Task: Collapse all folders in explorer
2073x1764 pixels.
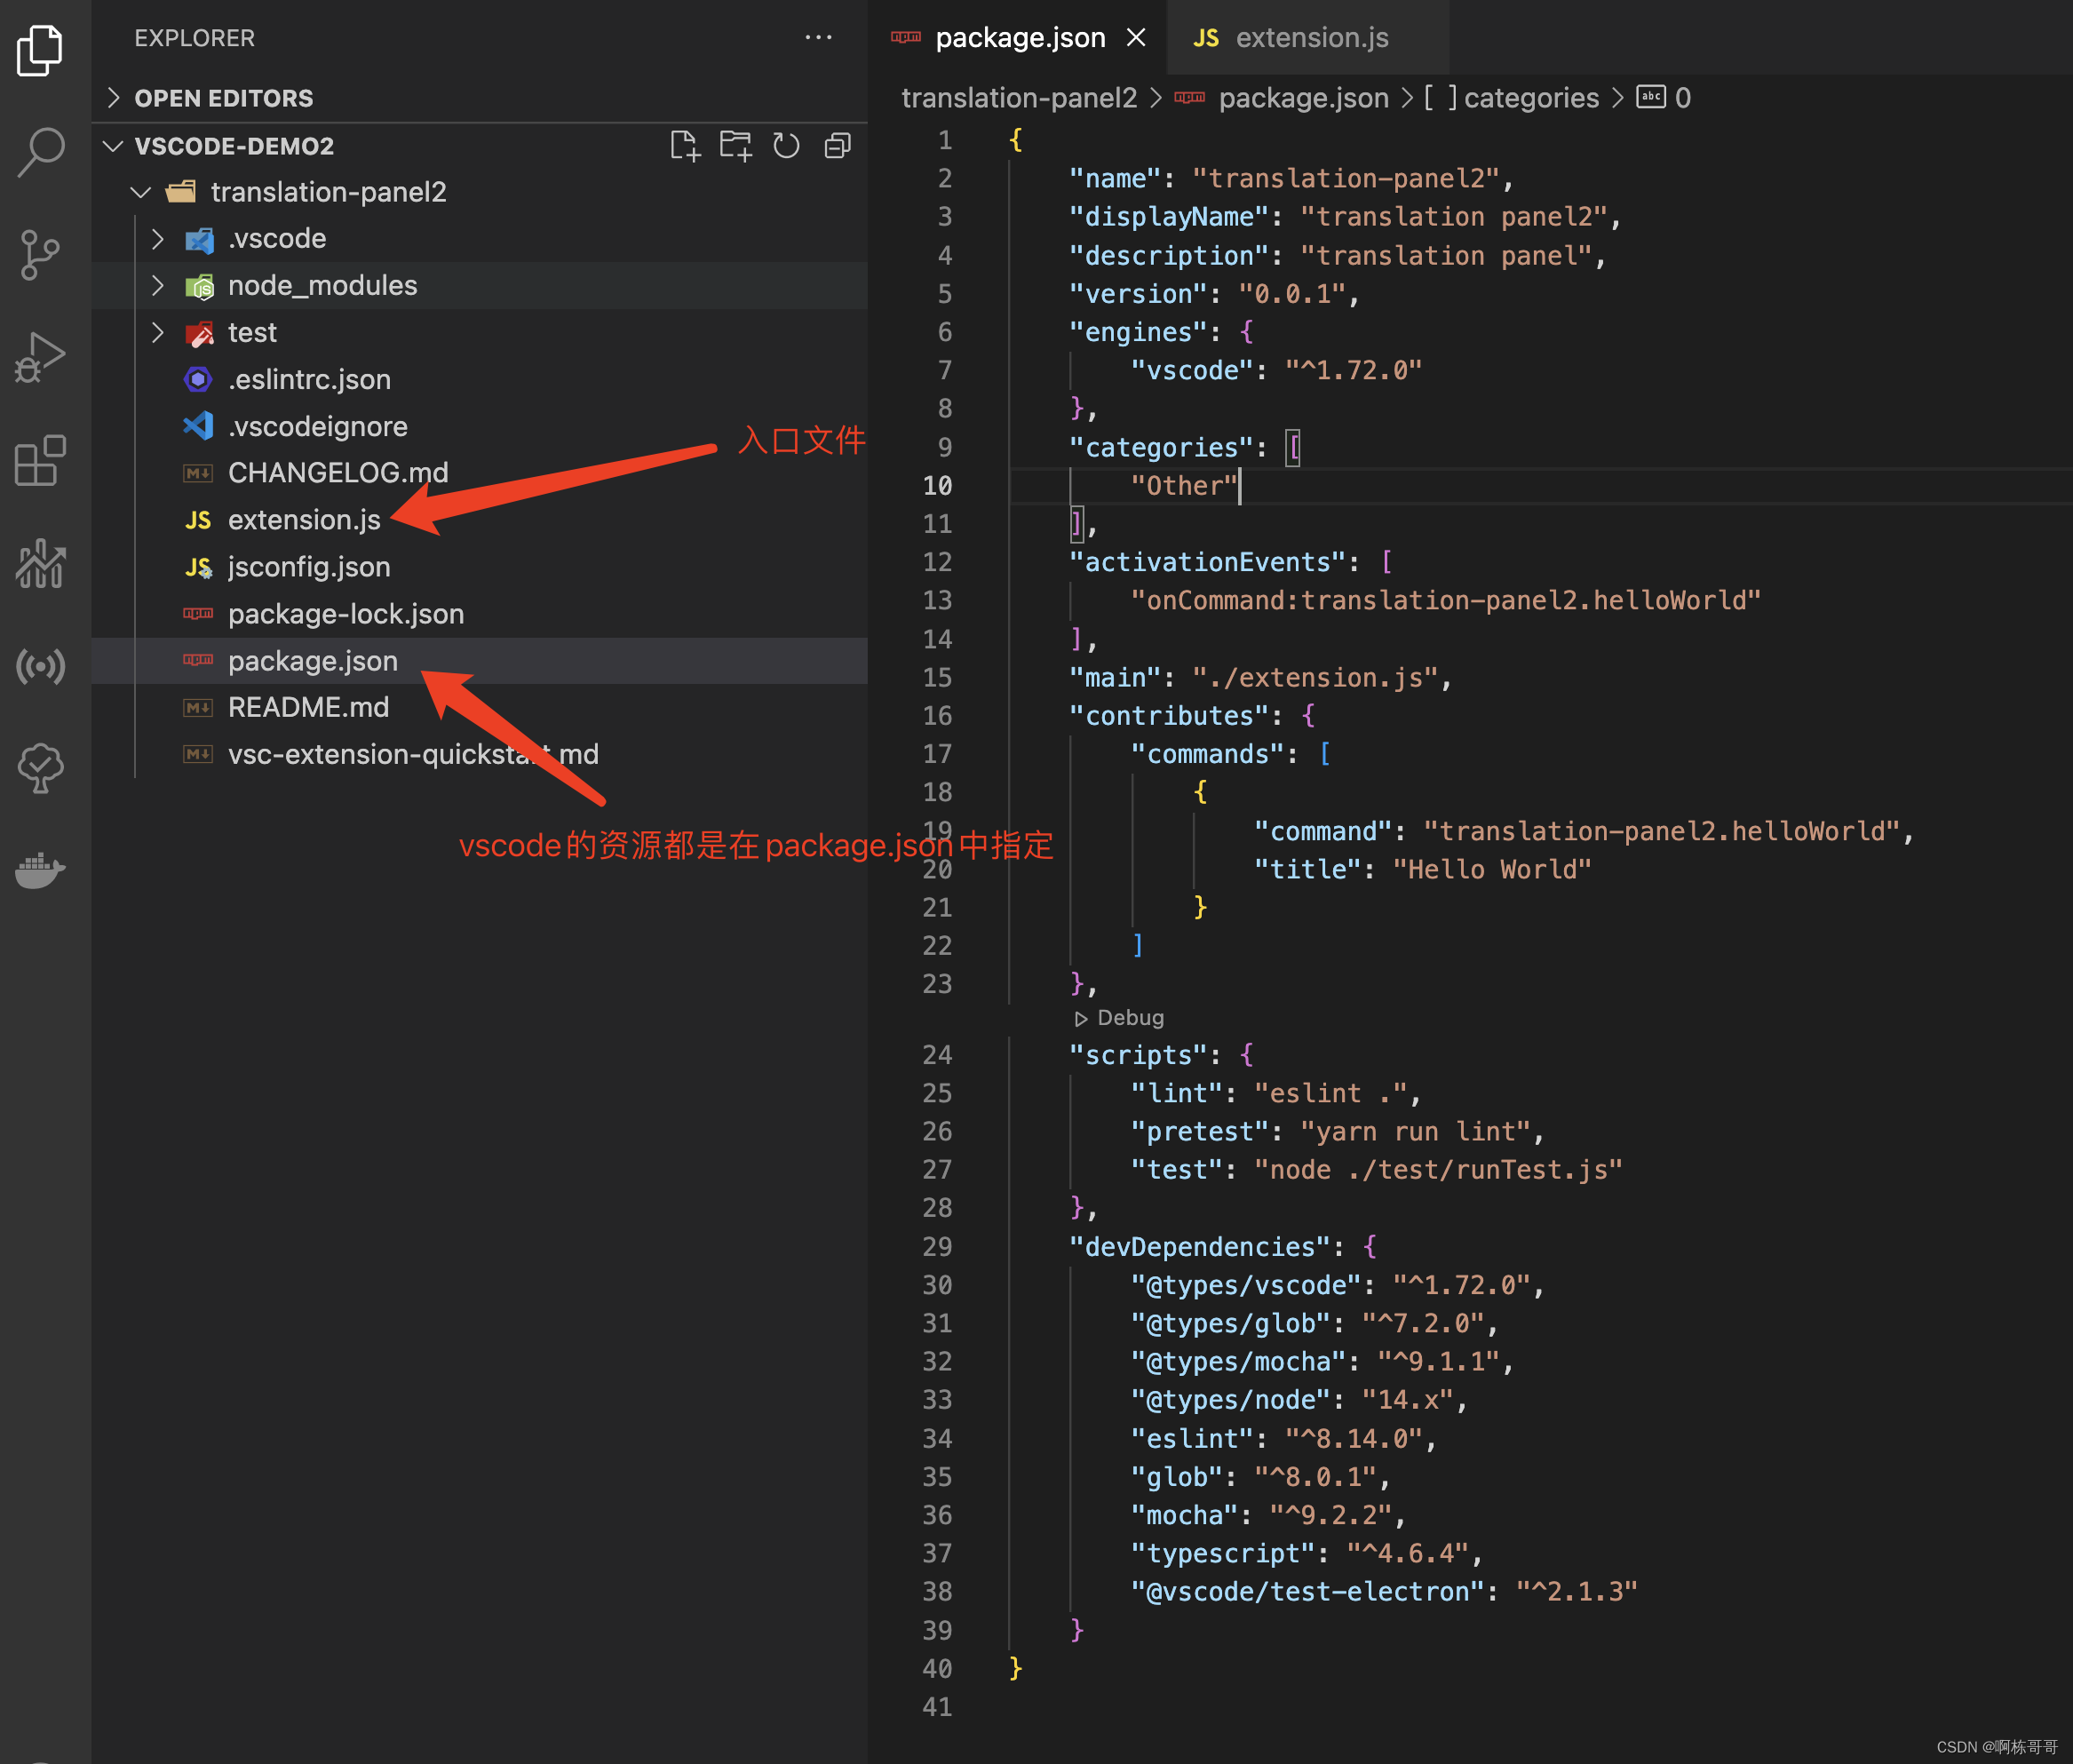Action: tap(838, 146)
